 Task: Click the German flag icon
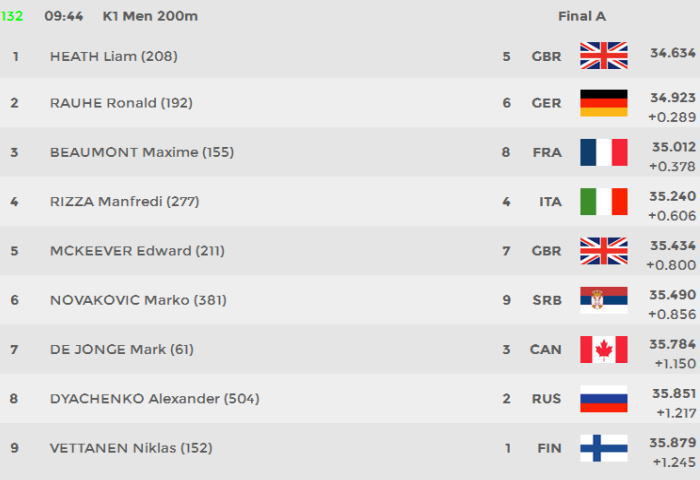click(604, 103)
